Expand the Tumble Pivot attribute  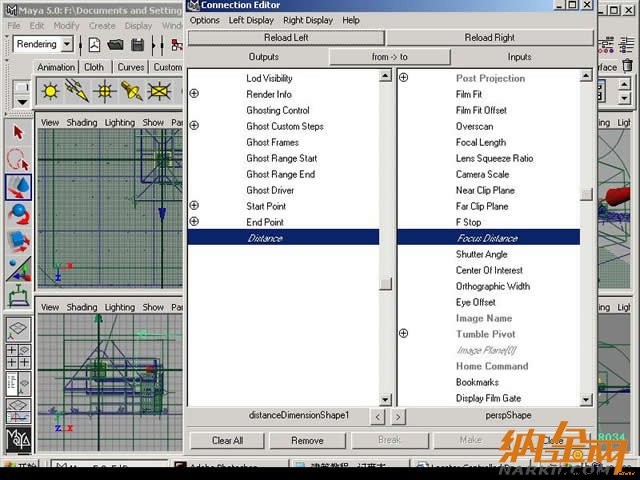click(403, 333)
